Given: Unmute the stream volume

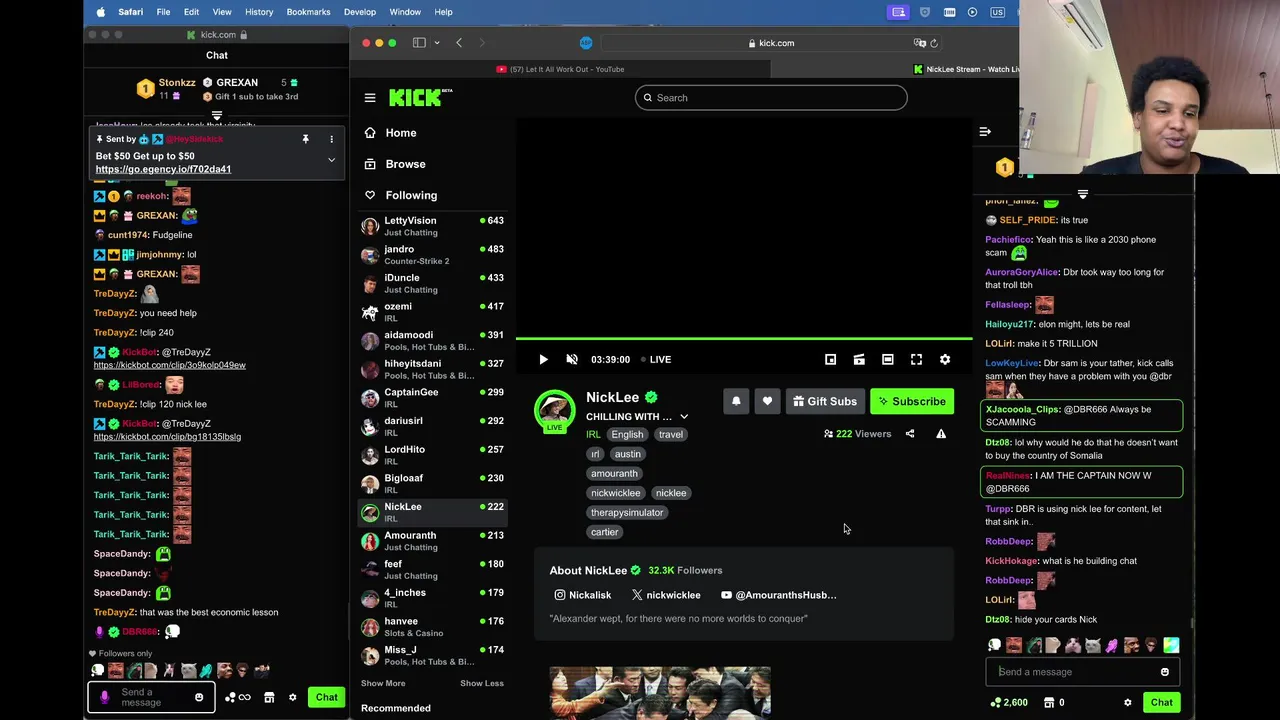Looking at the screenshot, I should pyautogui.click(x=572, y=359).
